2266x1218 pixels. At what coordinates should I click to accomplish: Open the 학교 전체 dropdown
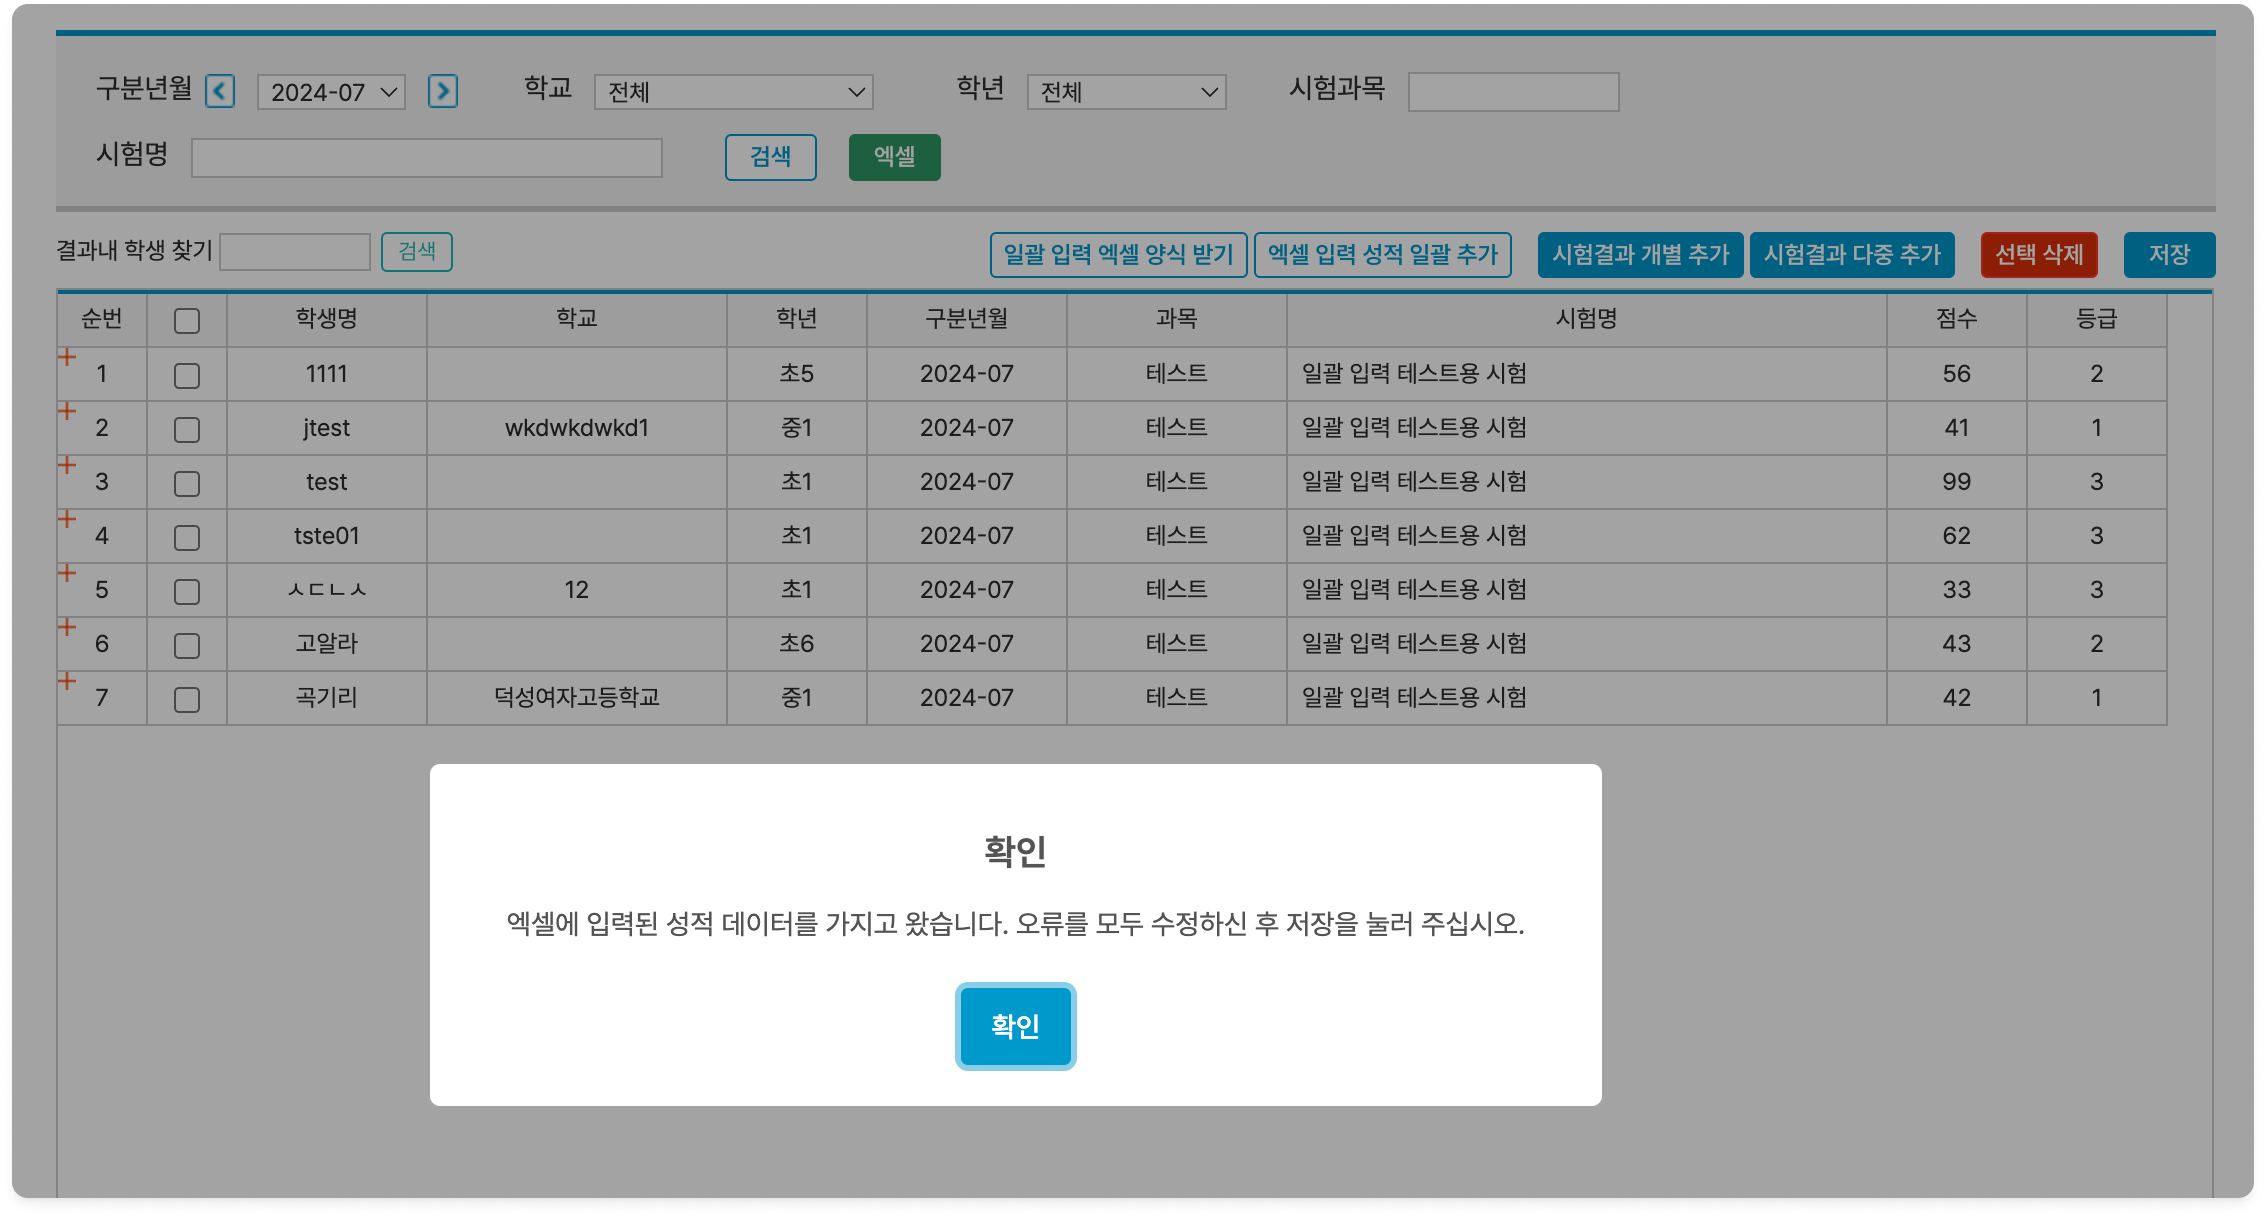pos(733,92)
